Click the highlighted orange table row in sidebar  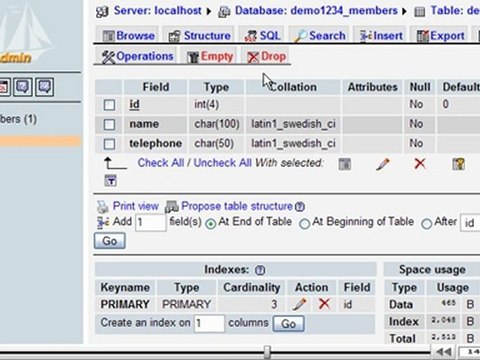point(40,141)
